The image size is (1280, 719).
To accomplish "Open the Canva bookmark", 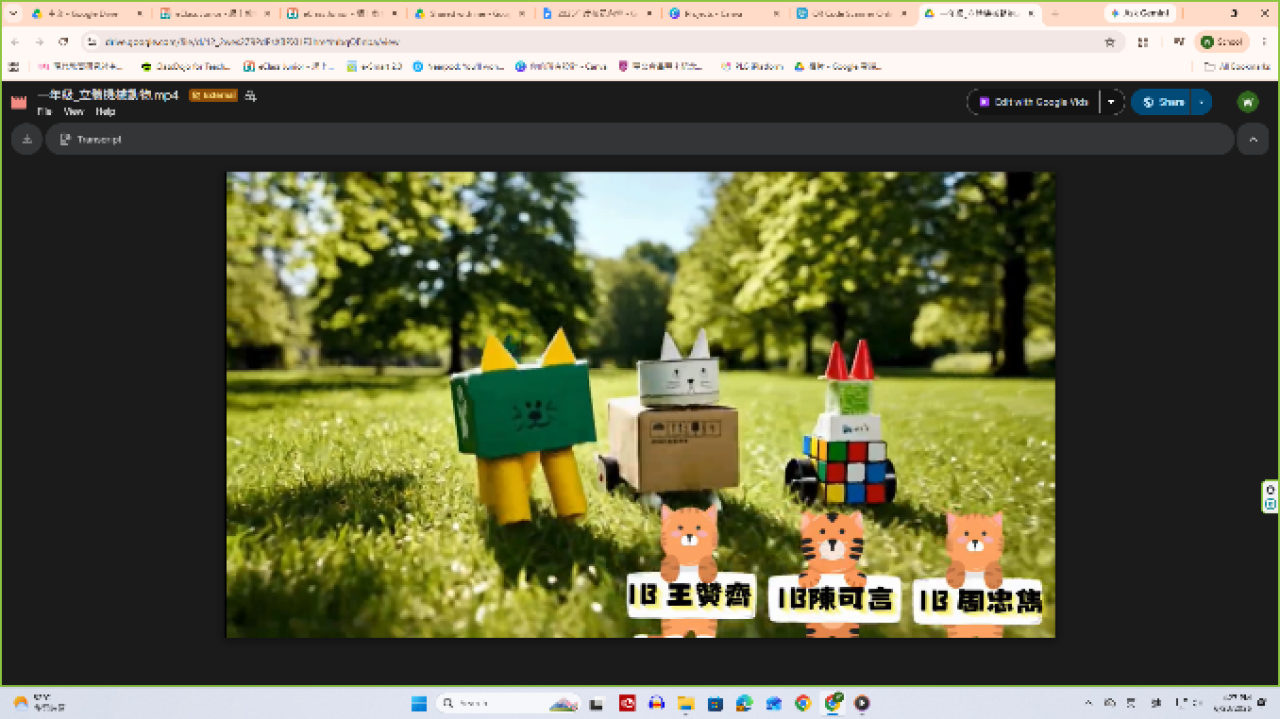I will click(x=561, y=66).
